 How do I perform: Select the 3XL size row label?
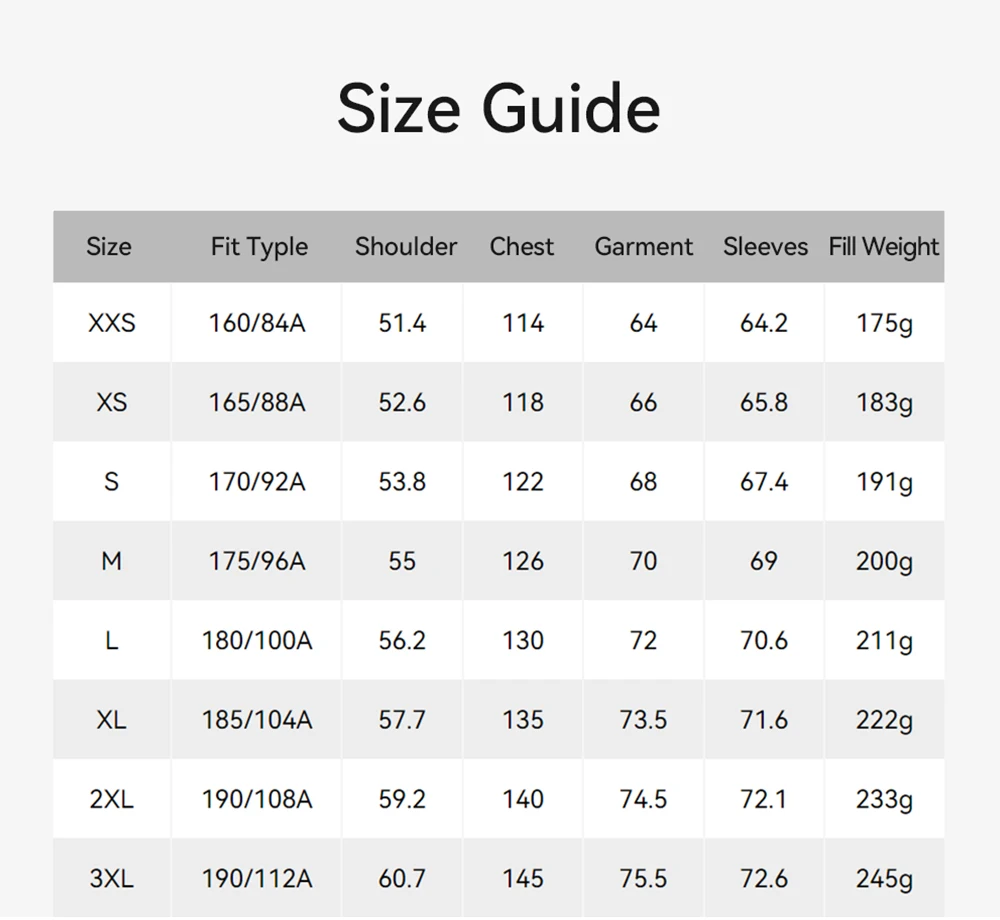point(112,879)
